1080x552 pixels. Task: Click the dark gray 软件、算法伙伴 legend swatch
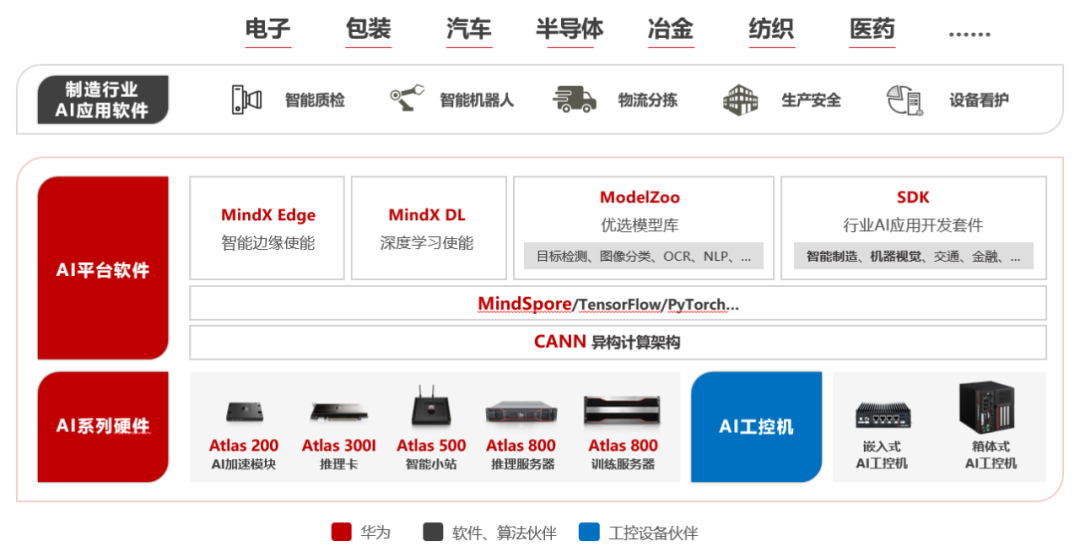[x=433, y=532]
